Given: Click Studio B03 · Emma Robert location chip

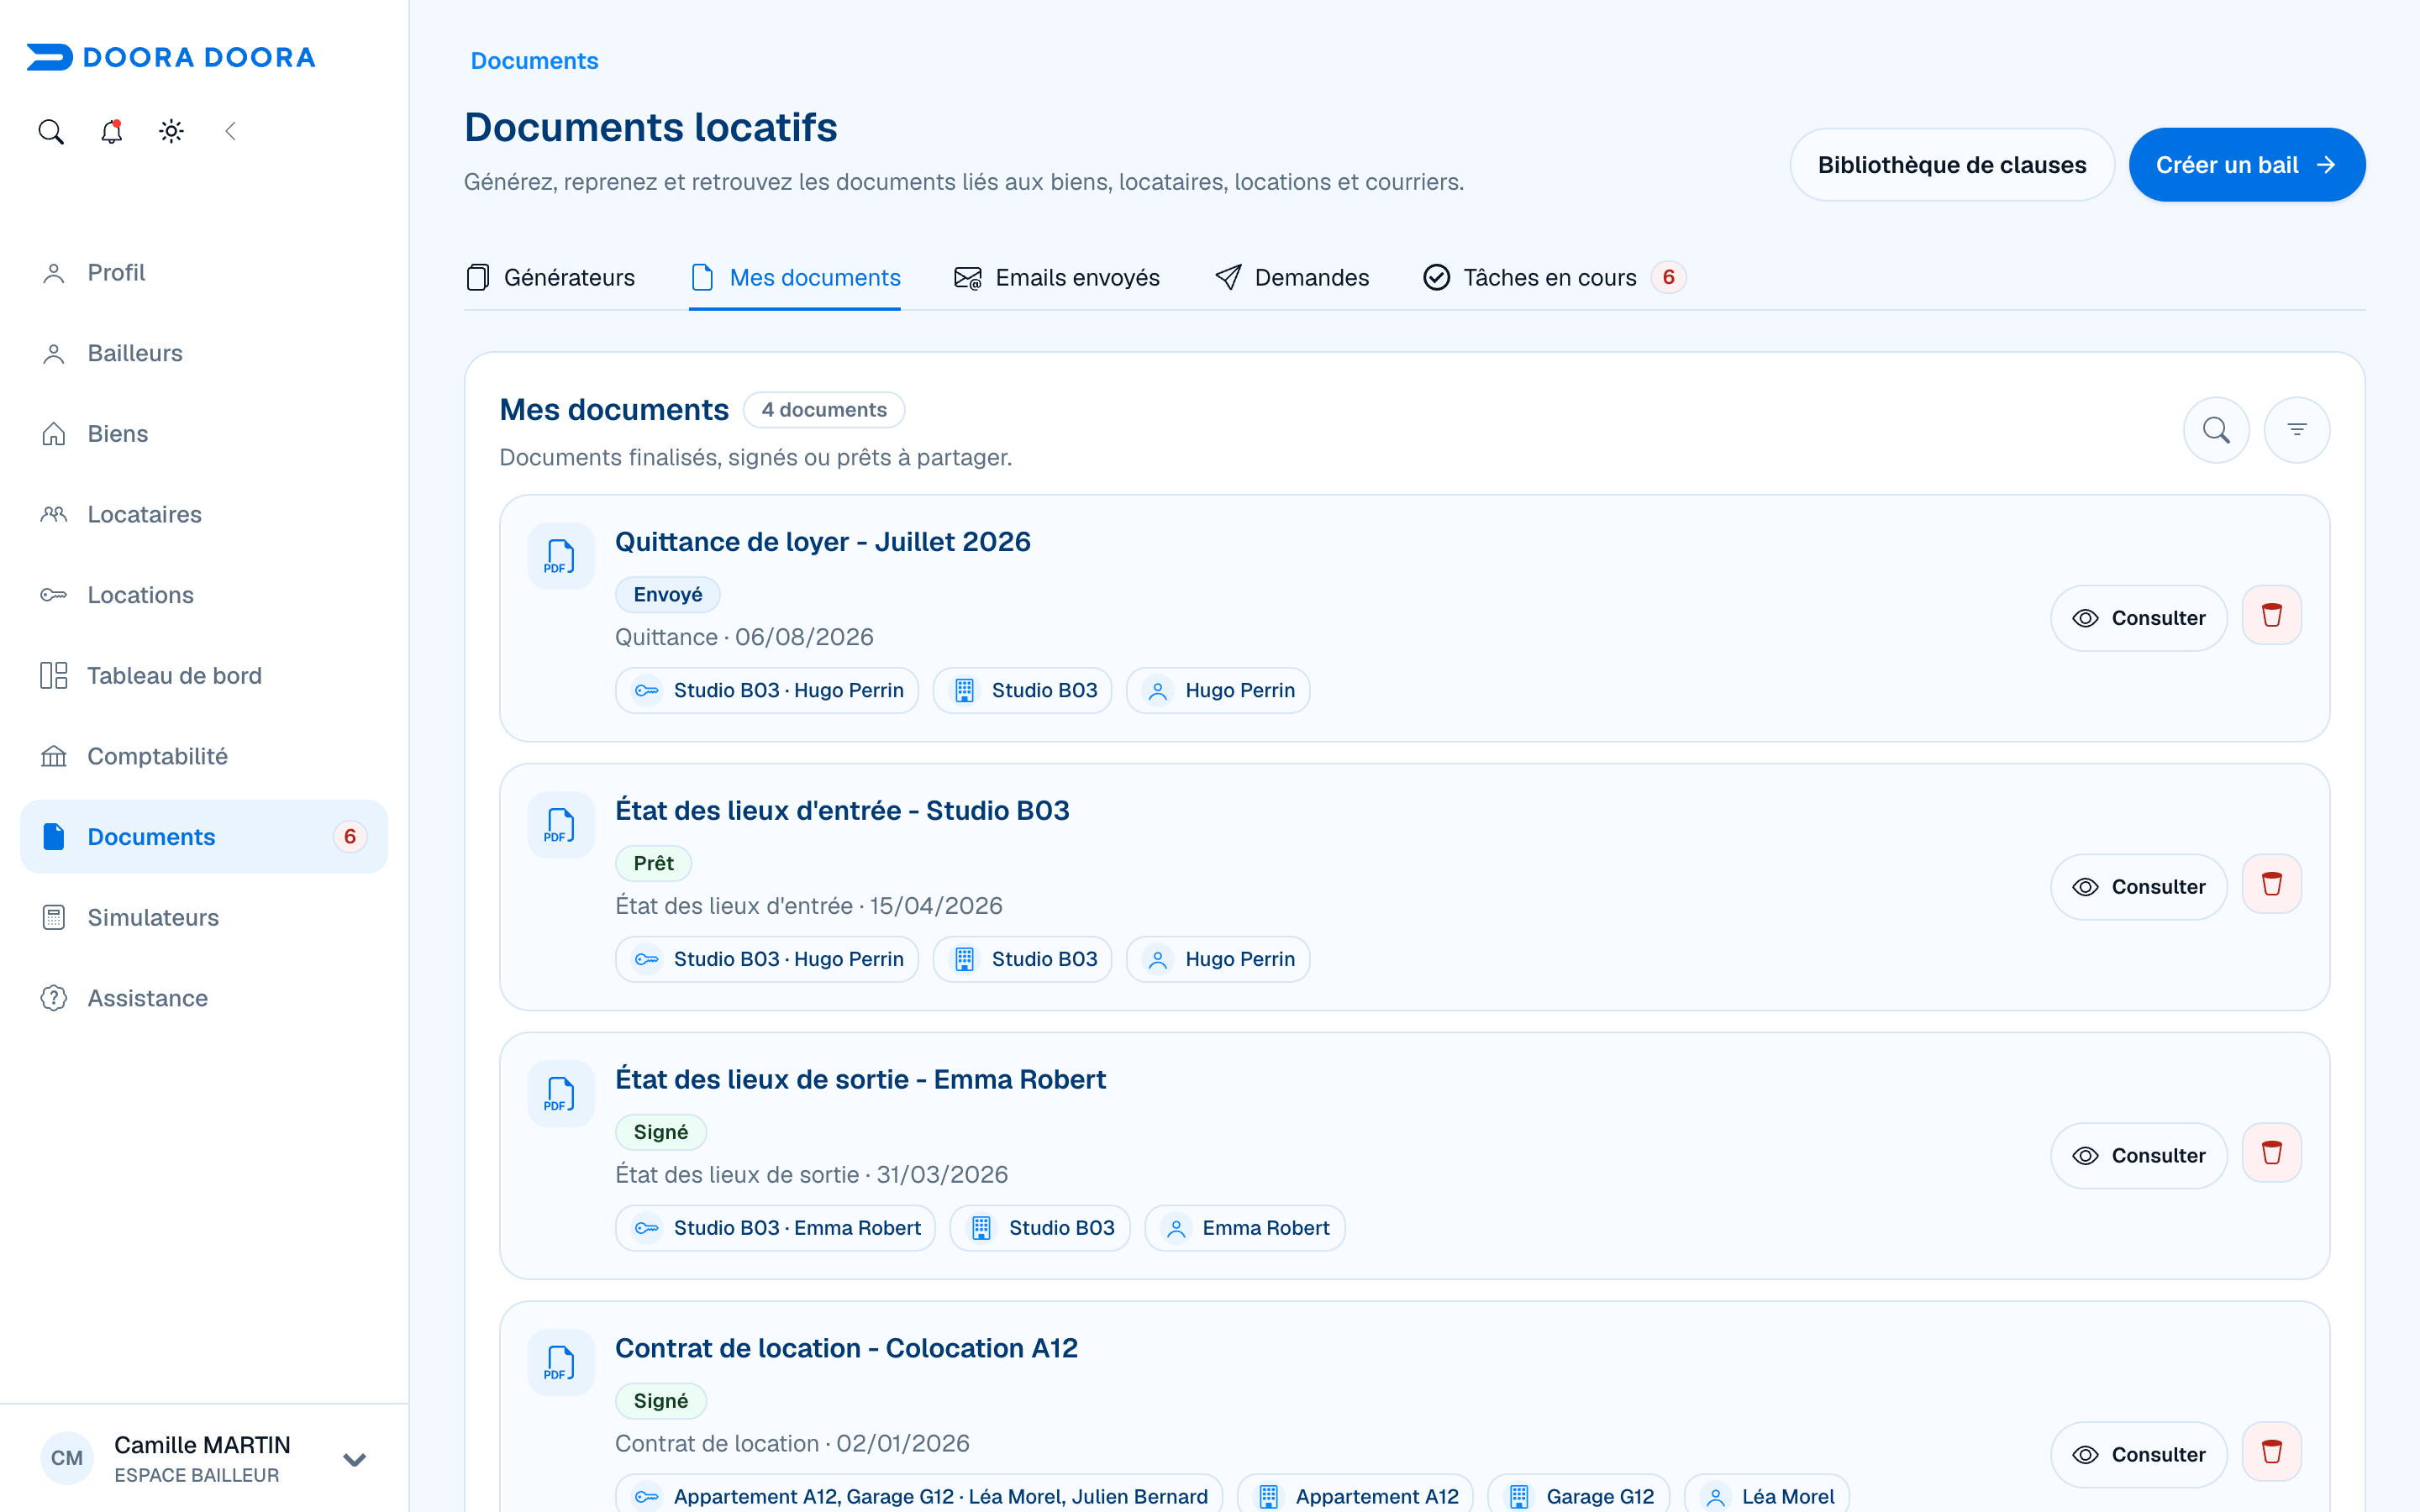Looking at the screenshot, I should pos(775,1228).
